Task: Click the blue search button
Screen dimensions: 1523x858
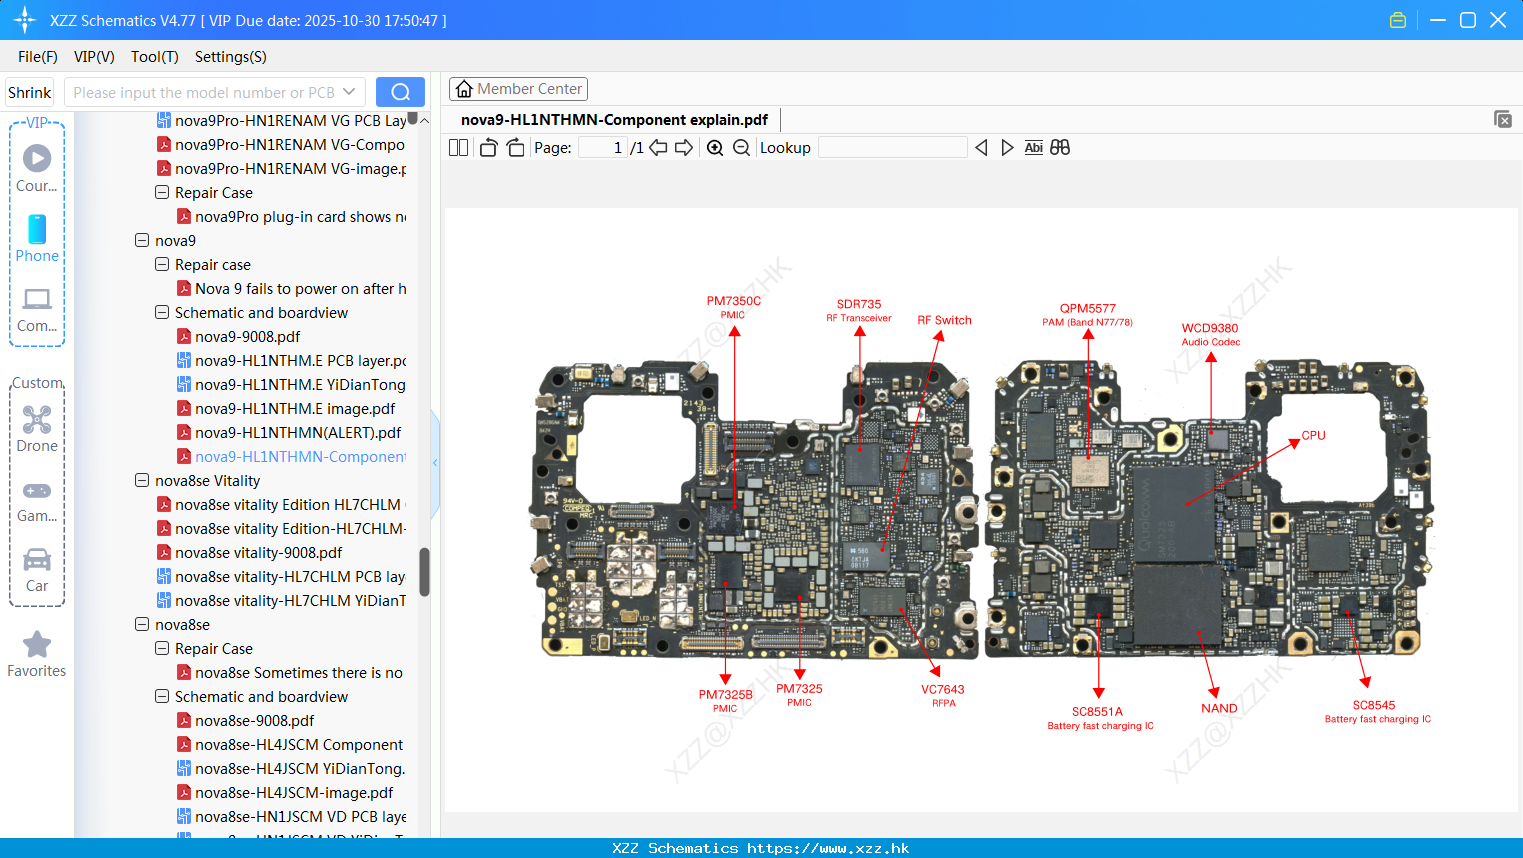Action: coord(400,92)
